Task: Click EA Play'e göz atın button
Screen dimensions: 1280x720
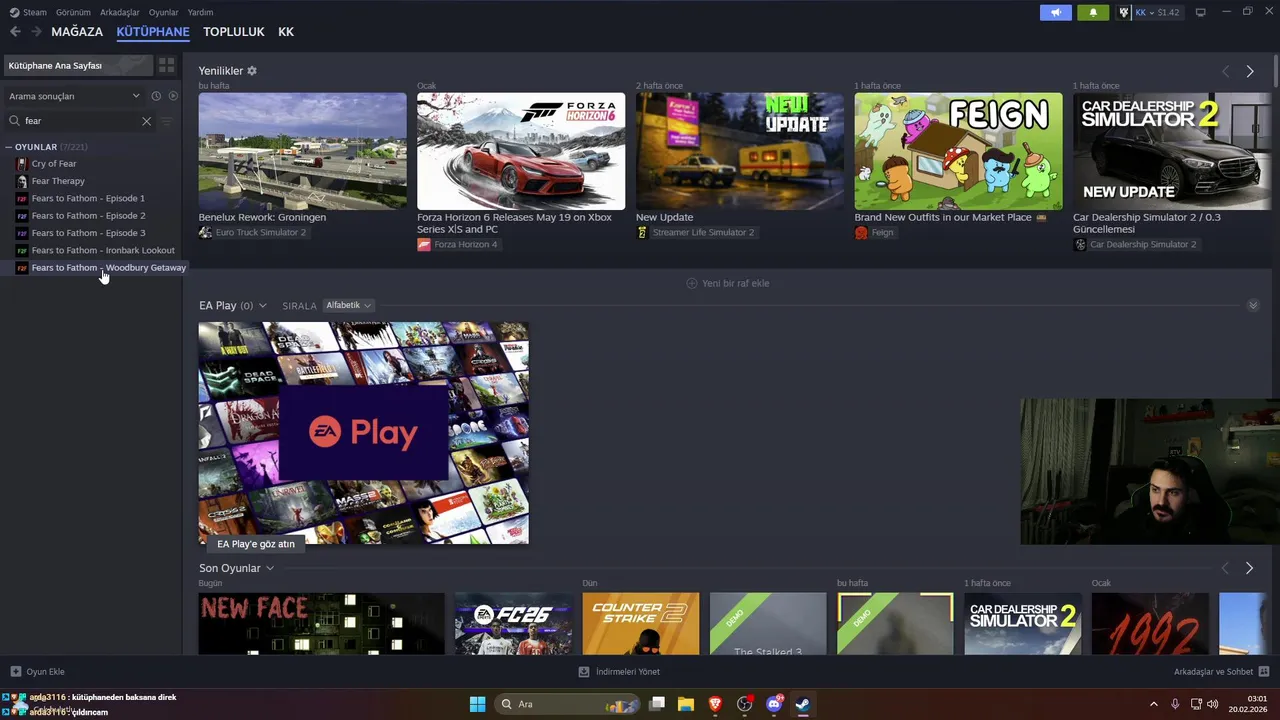Action: 256,544
